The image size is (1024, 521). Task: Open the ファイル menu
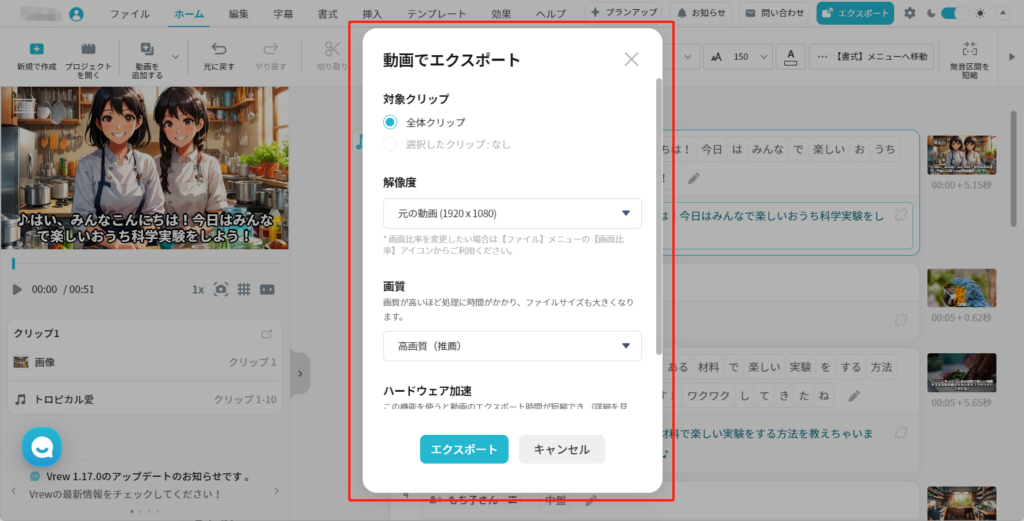tap(129, 14)
